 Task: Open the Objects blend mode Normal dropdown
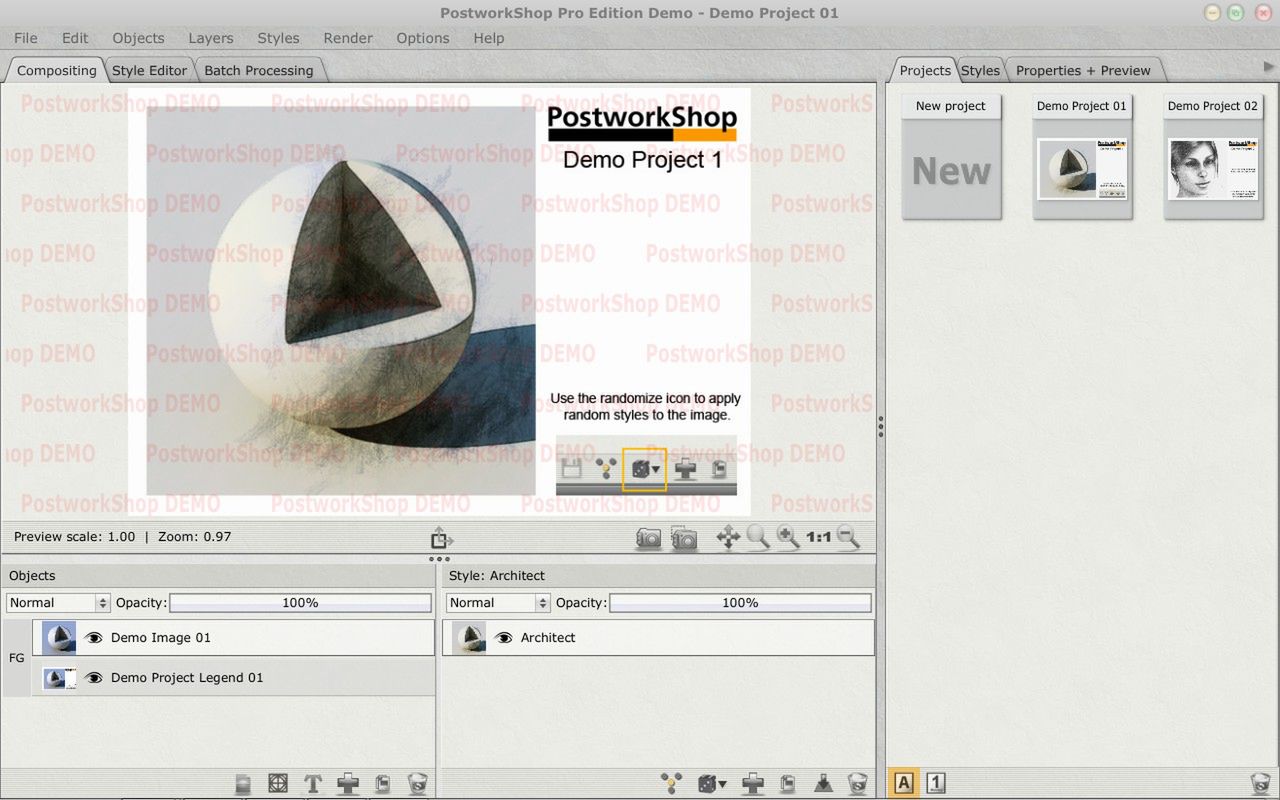pyautogui.click(x=58, y=603)
